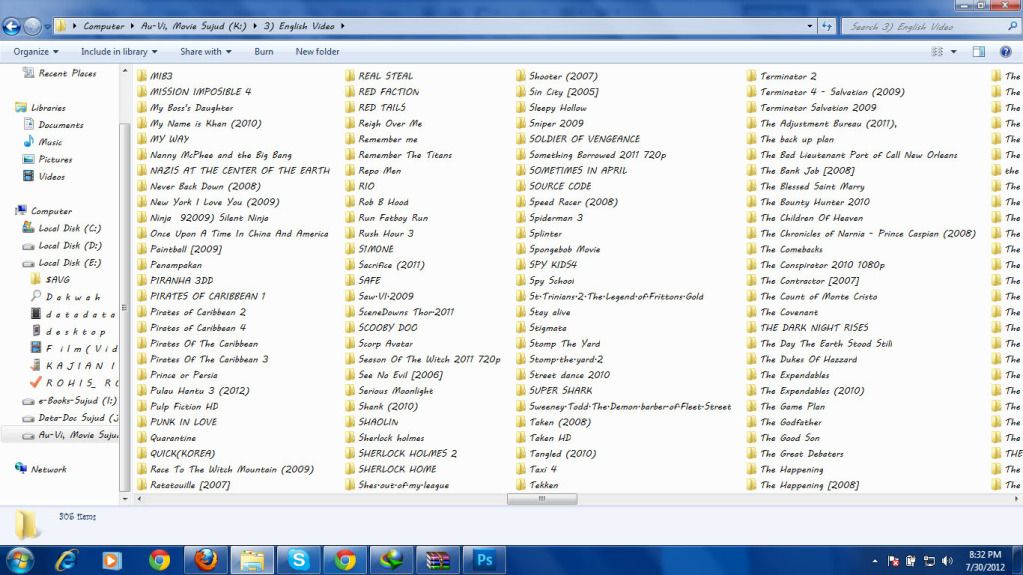Expand the arrow after Computer breadcrumb

(x=132, y=26)
